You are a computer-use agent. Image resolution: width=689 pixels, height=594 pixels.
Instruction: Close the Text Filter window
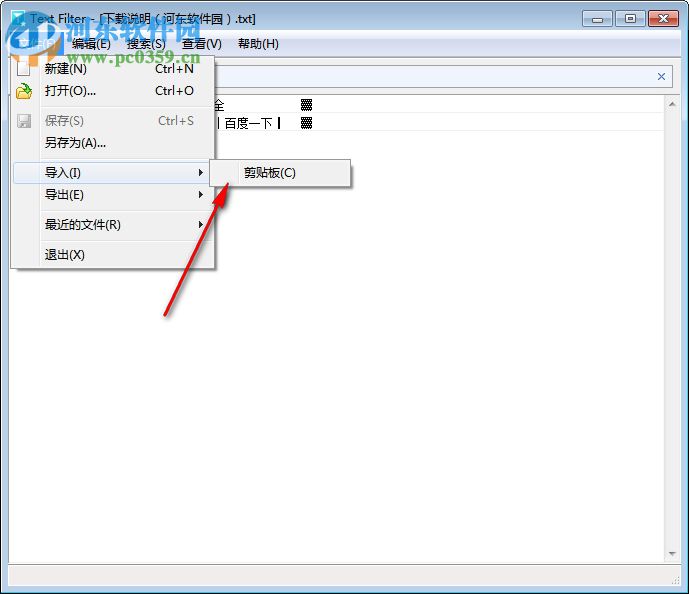[664, 19]
